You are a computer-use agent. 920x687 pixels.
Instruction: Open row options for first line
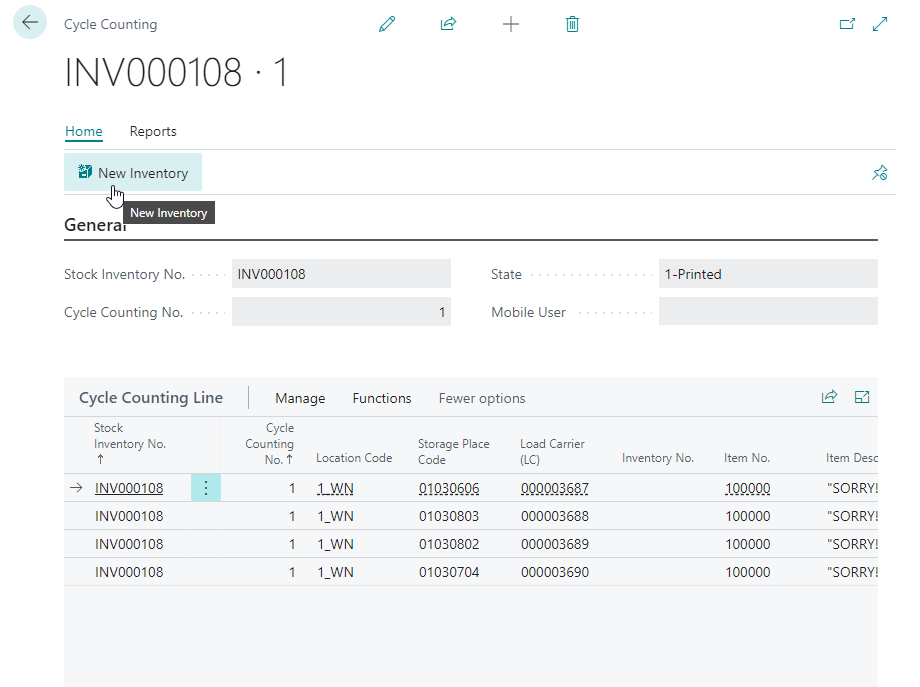pyautogui.click(x=206, y=488)
